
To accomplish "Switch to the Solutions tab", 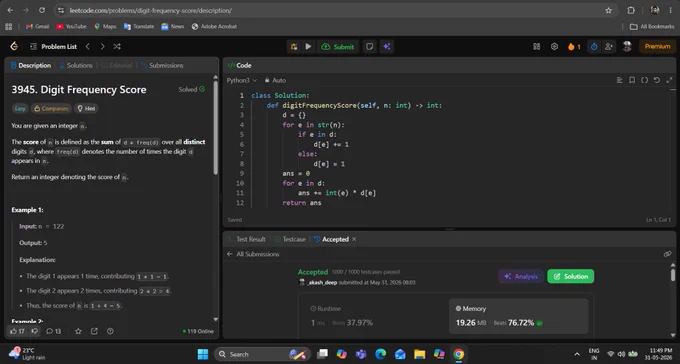I will coord(76,66).
